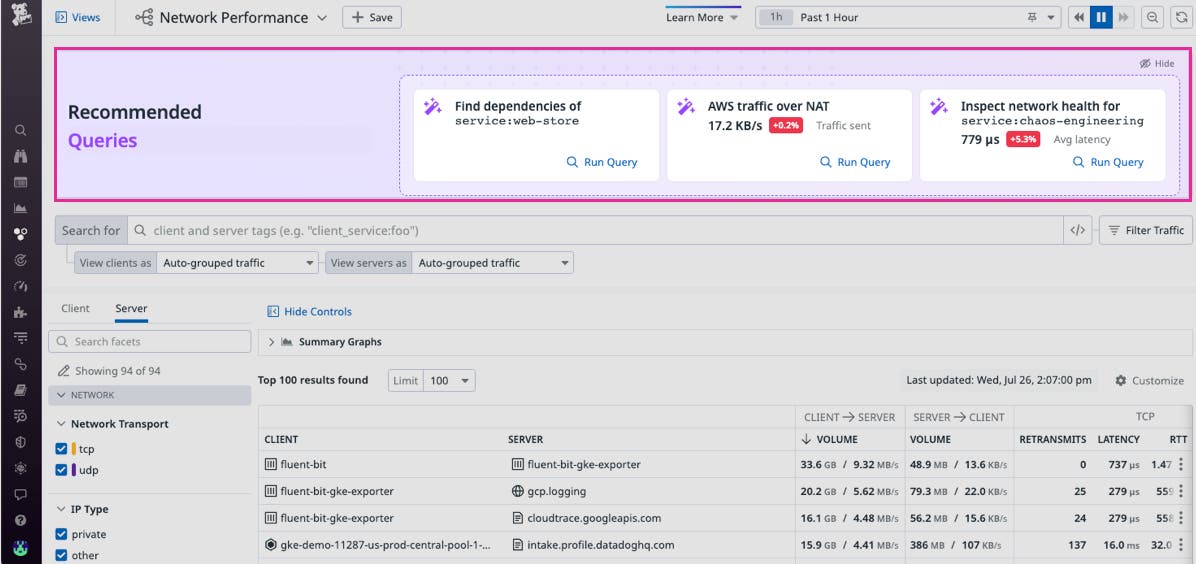Screen dimensions: 1196x564
Task: Click the Filter Traffic button
Action: click(1145, 230)
